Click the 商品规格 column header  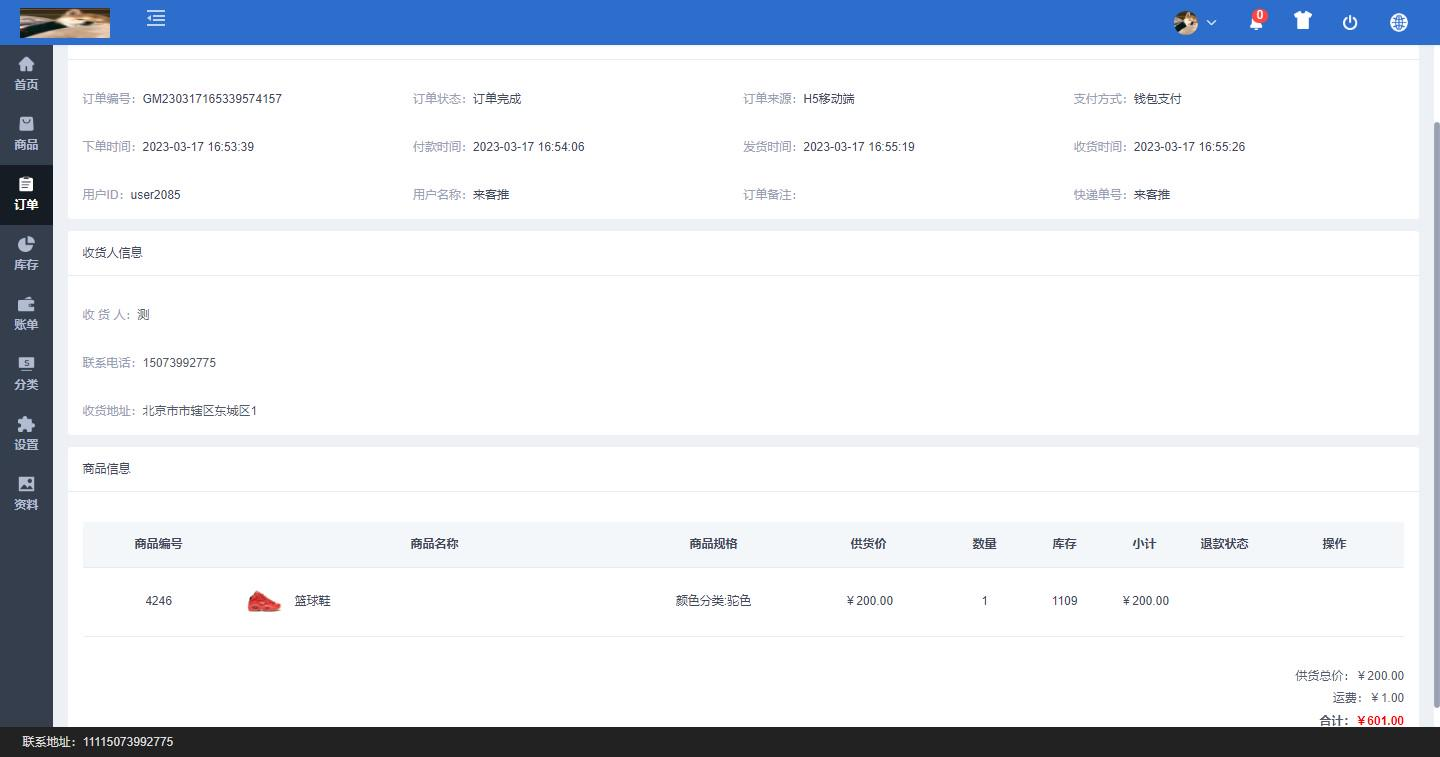[714, 544]
